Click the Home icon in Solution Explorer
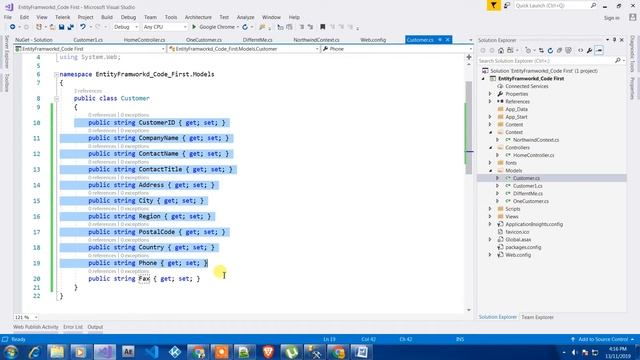This screenshot has height=360, width=640. click(501, 51)
